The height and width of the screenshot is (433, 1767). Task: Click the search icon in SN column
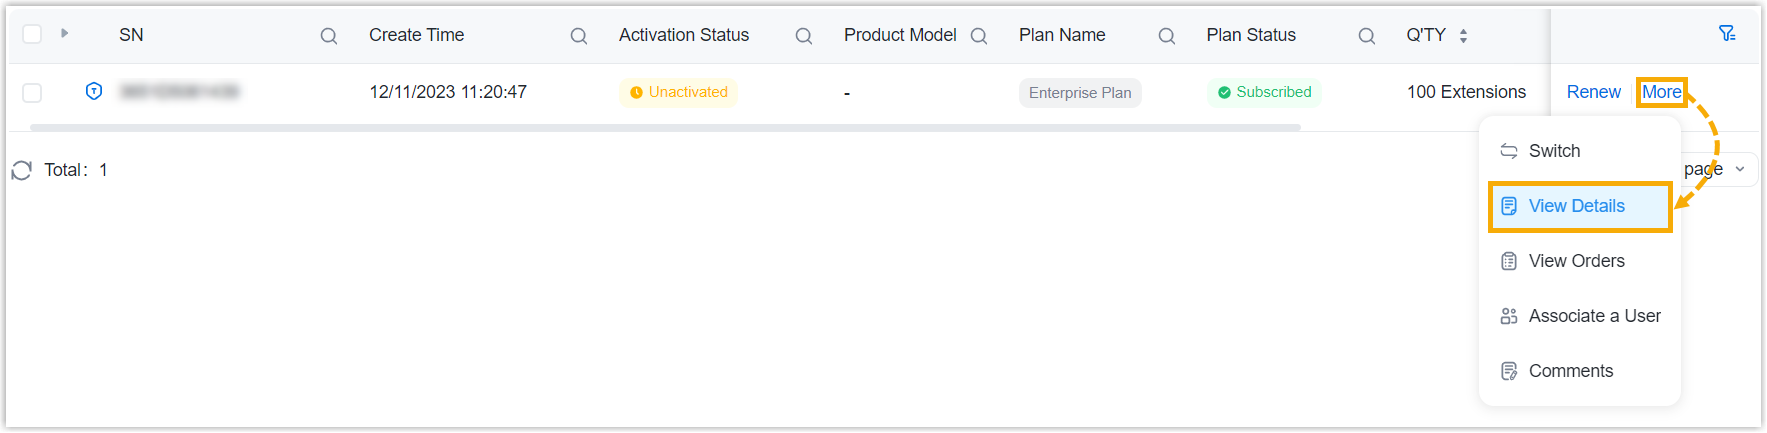328,36
